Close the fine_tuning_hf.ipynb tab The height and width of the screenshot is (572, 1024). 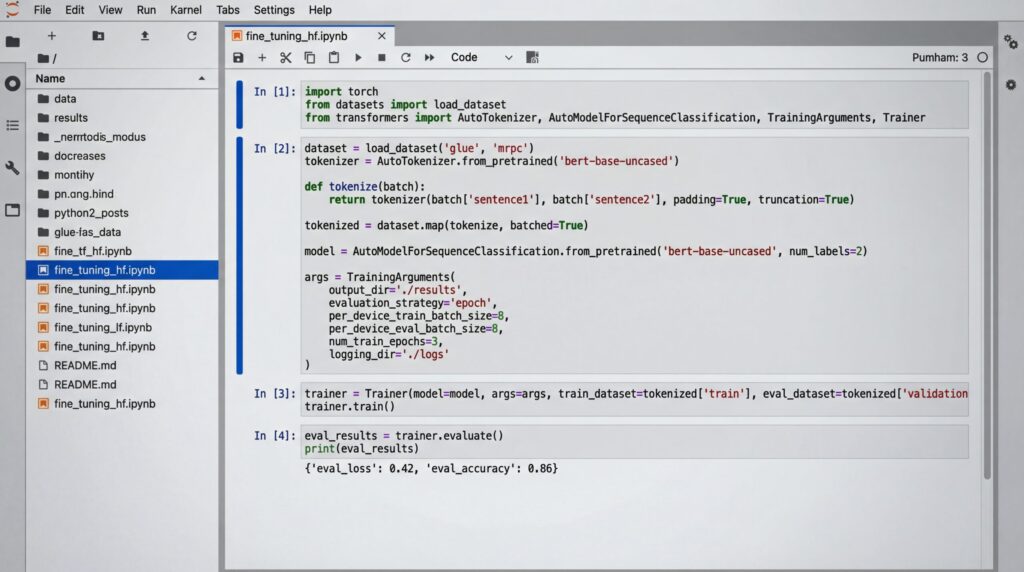click(381, 36)
